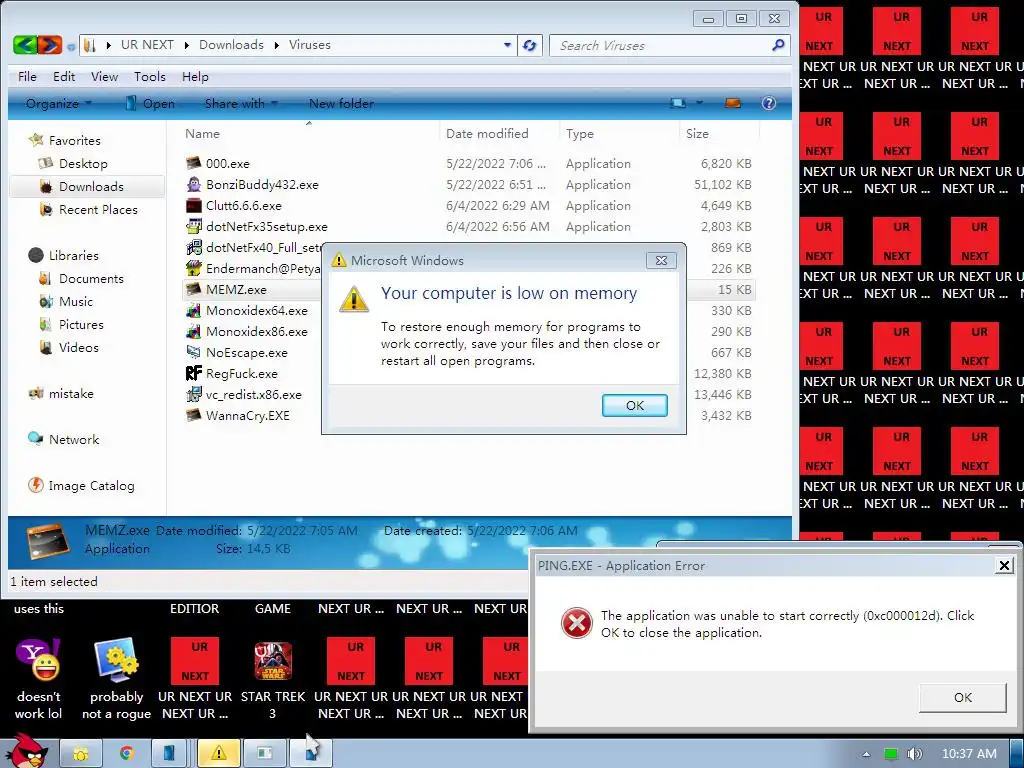Click the change view icon in toolbar
This screenshot has width=1024, height=768.
coord(679,103)
